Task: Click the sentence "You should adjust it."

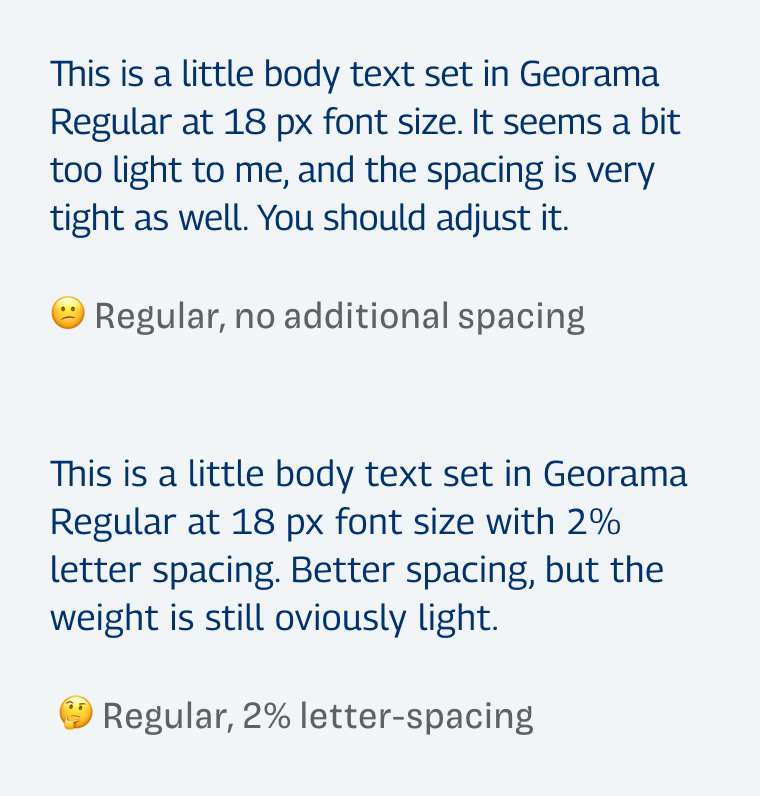Action: click(x=413, y=219)
